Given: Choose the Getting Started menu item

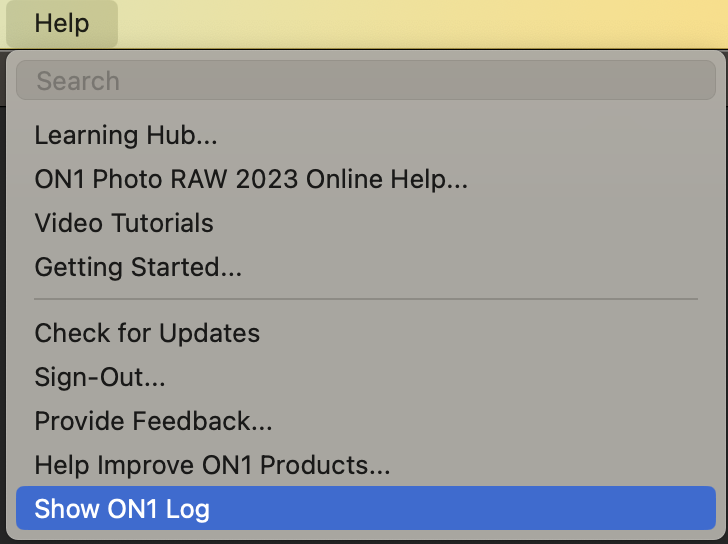Looking at the screenshot, I should click(x=138, y=267).
